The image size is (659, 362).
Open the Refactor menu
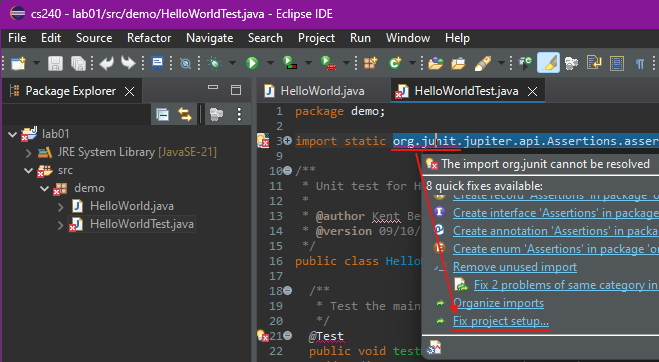point(149,38)
